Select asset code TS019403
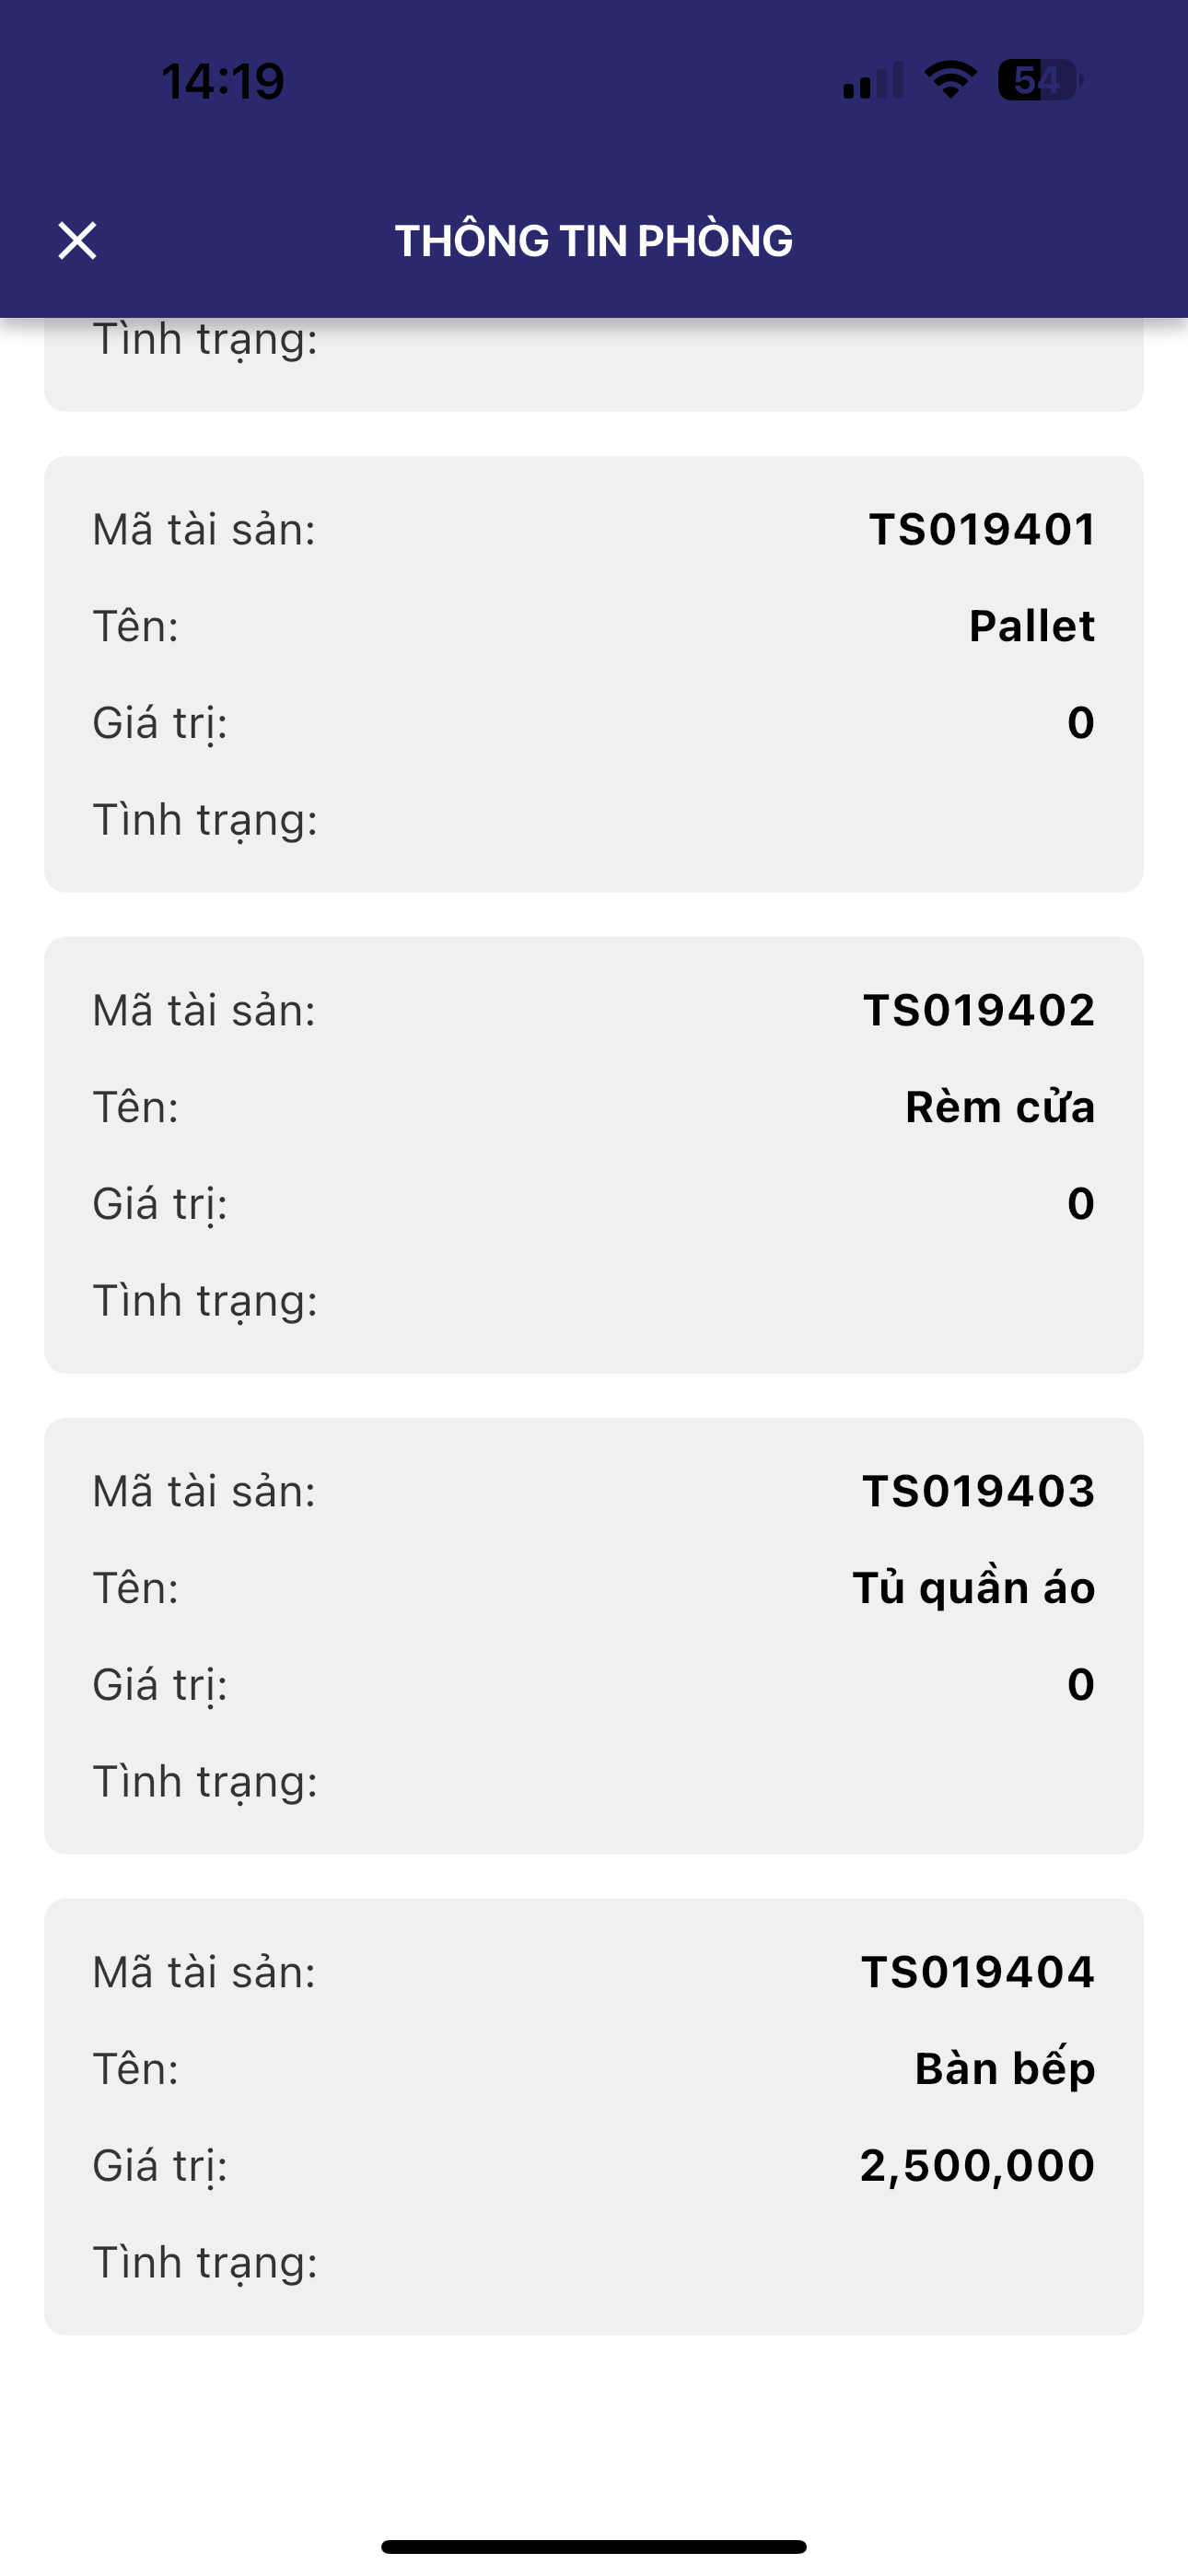 [979, 1491]
